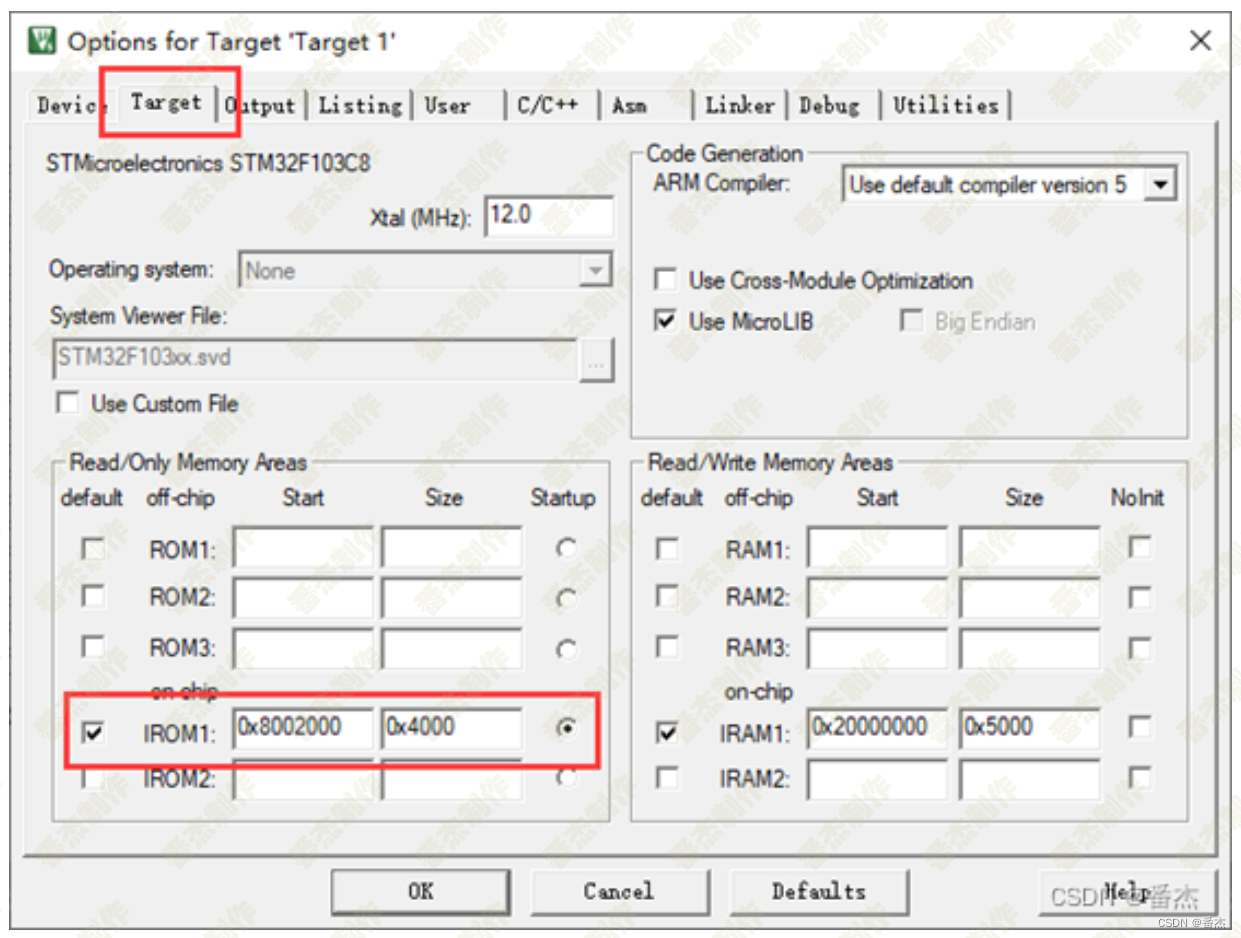This screenshot has width=1241, height=938.
Task: Check the IRAM2 default checkbox
Action: (x=667, y=778)
